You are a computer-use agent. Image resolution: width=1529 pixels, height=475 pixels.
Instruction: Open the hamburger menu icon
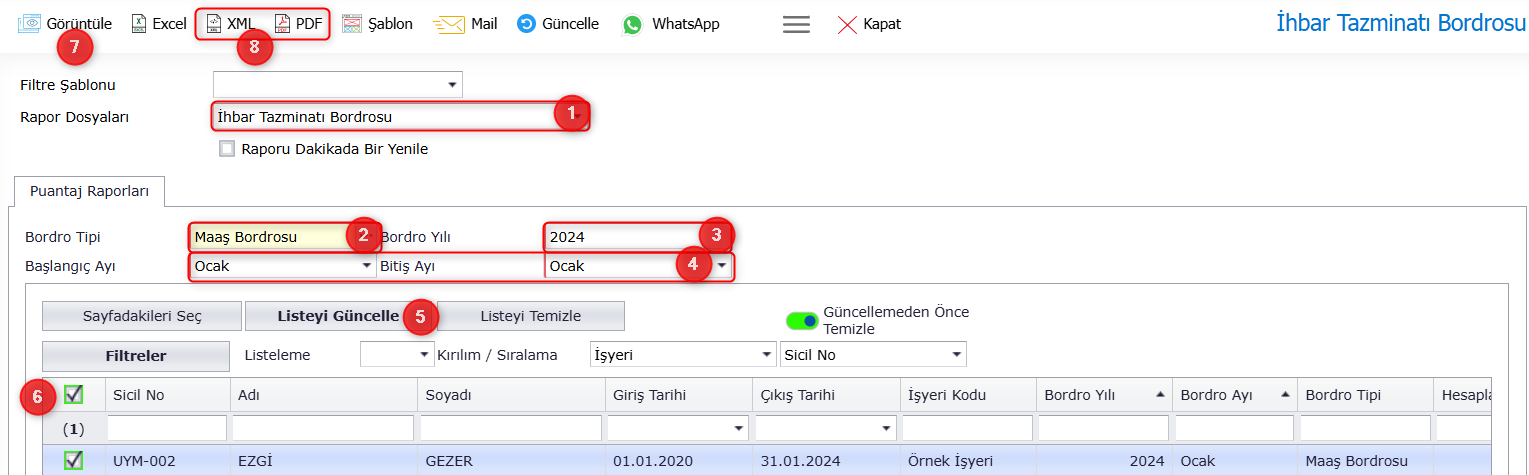pyautogui.click(x=796, y=24)
